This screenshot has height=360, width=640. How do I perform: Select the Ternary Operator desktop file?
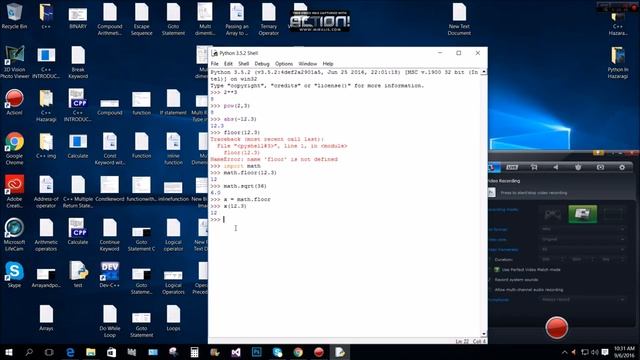tap(269, 20)
